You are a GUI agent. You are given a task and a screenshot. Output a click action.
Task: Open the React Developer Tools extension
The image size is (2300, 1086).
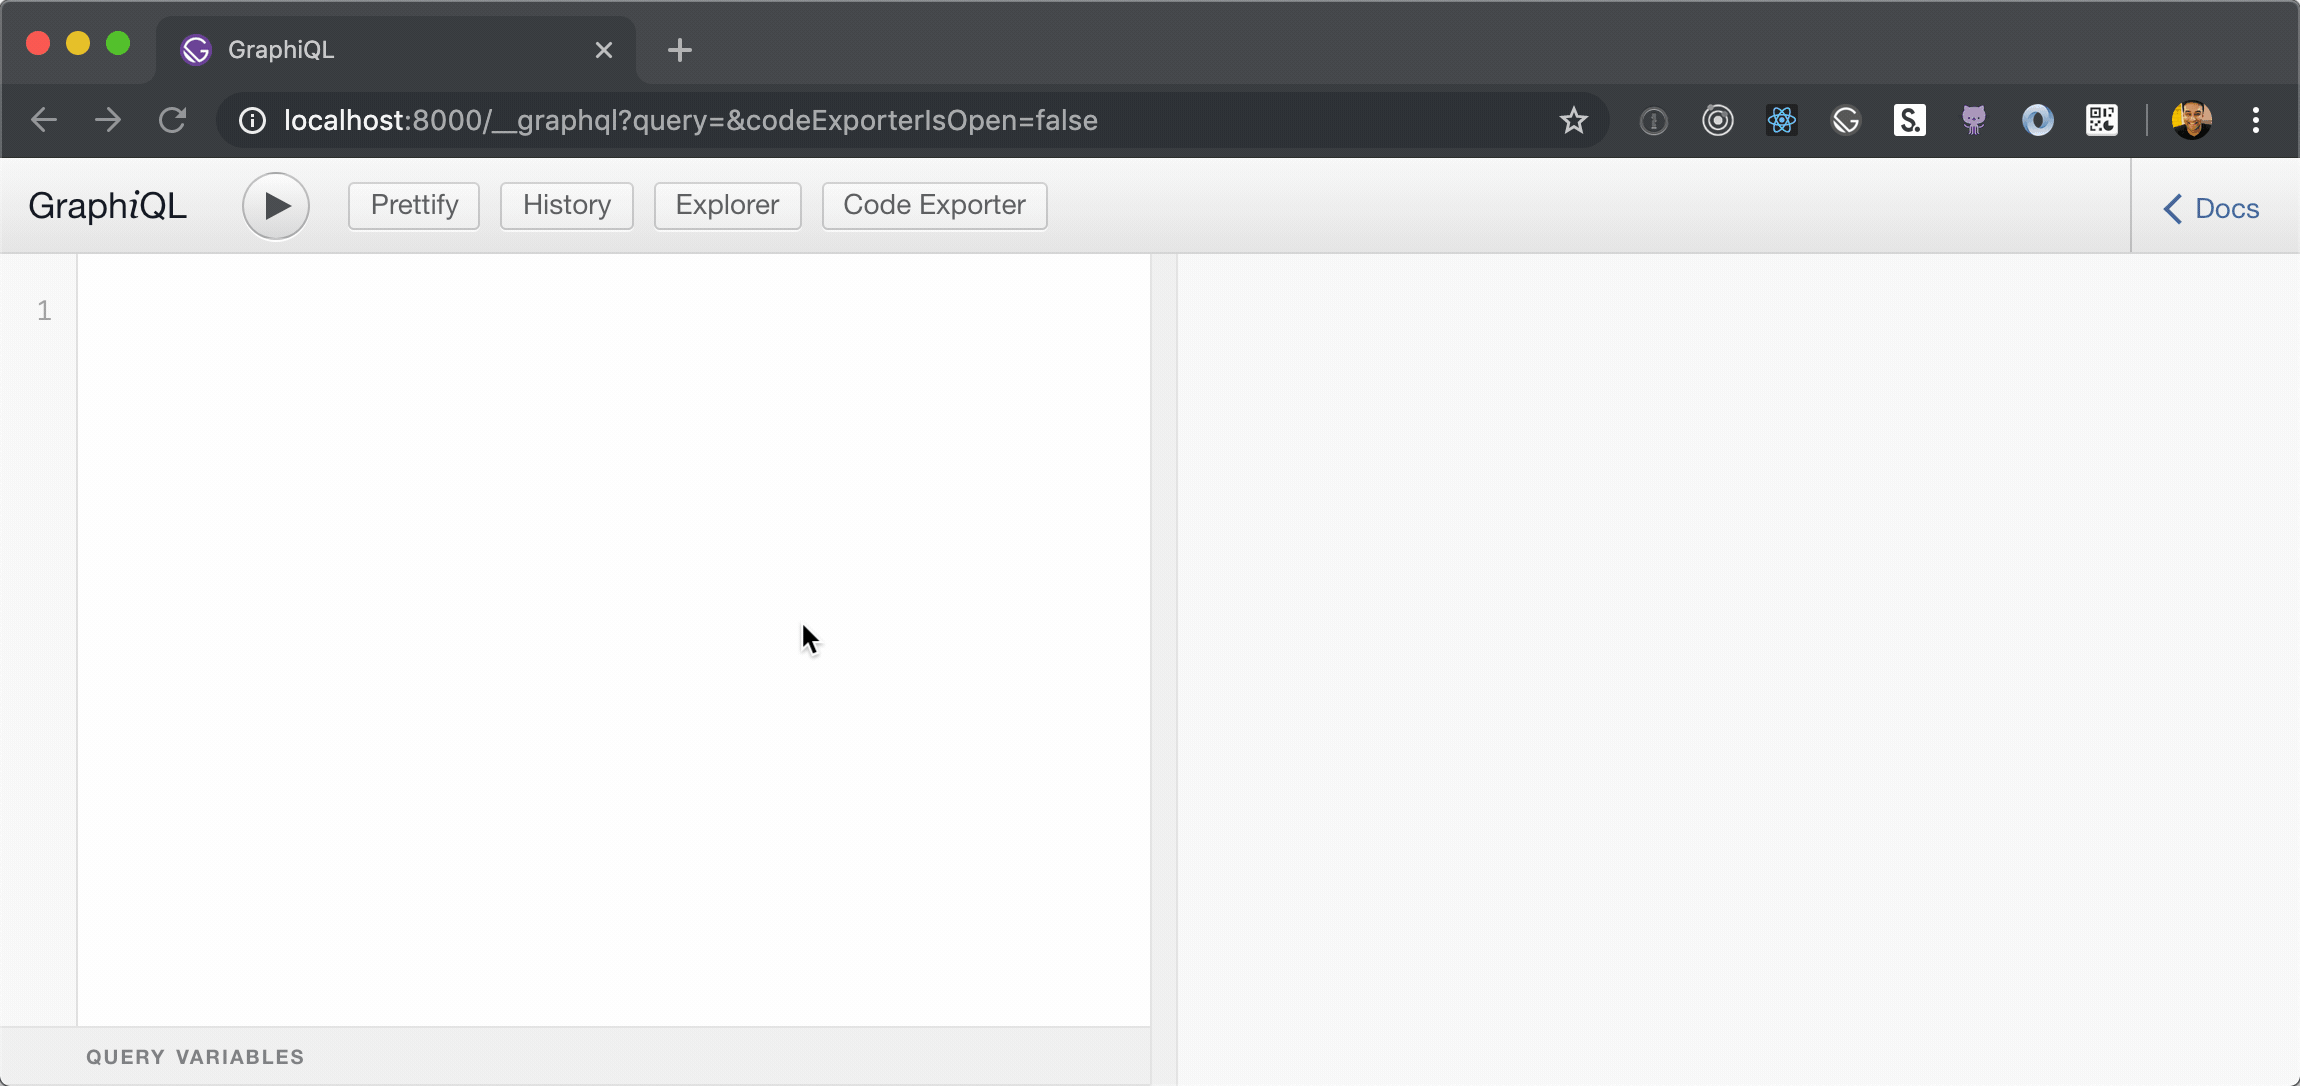[1782, 120]
